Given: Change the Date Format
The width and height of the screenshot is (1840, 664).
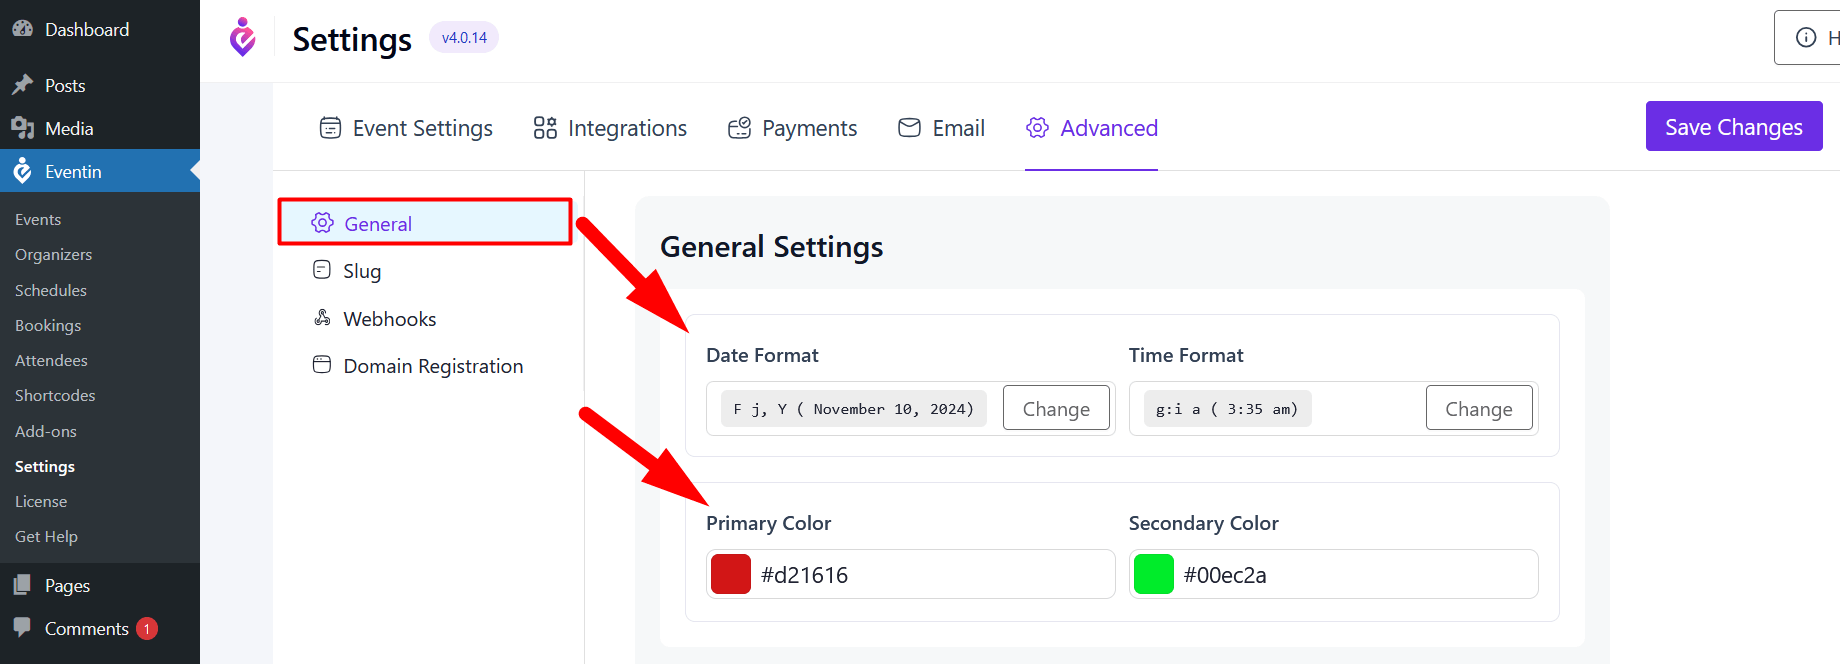Looking at the screenshot, I should (1056, 408).
